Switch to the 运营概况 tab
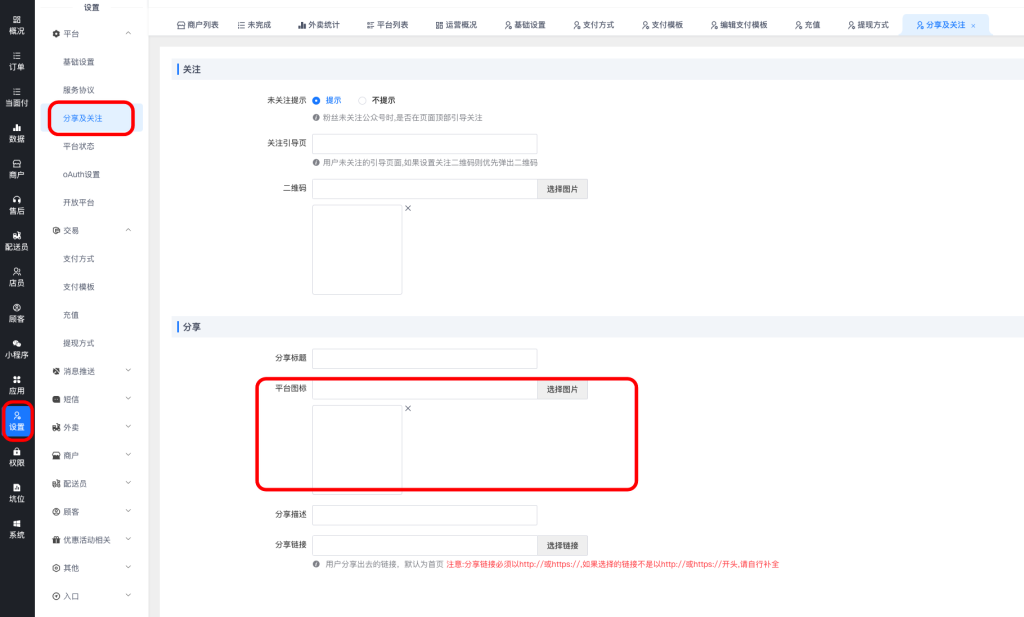Image resolution: width=1024 pixels, height=617 pixels. coord(459,24)
